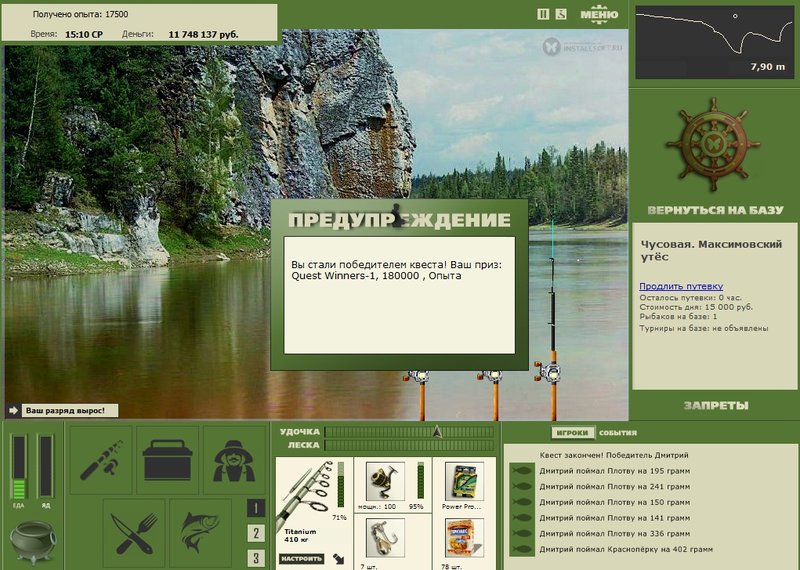Select the Power Pro line item
Image resolution: width=800 pixels, height=570 pixels.
pos(464,481)
